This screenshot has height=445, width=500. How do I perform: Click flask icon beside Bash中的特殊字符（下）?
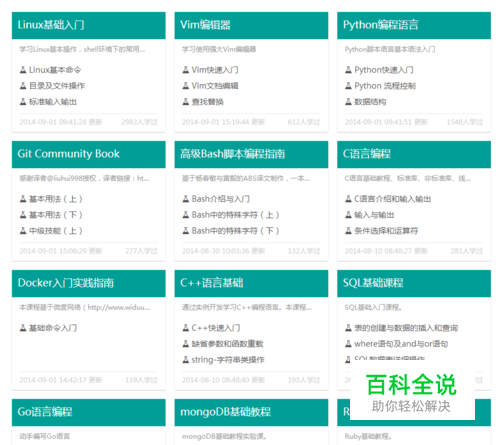(186, 231)
